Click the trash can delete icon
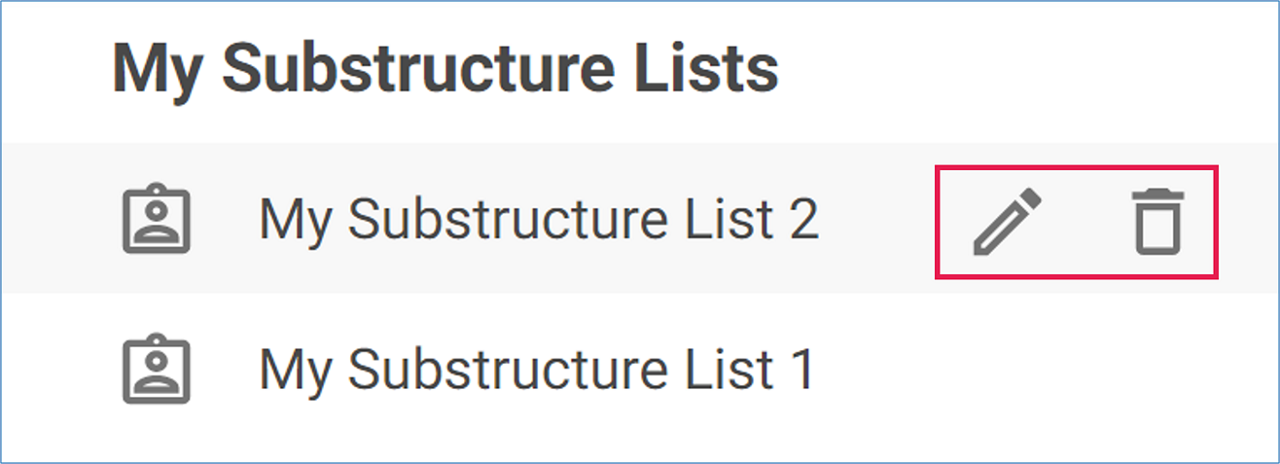The height and width of the screenshot is (464, 1280). 1158,220
